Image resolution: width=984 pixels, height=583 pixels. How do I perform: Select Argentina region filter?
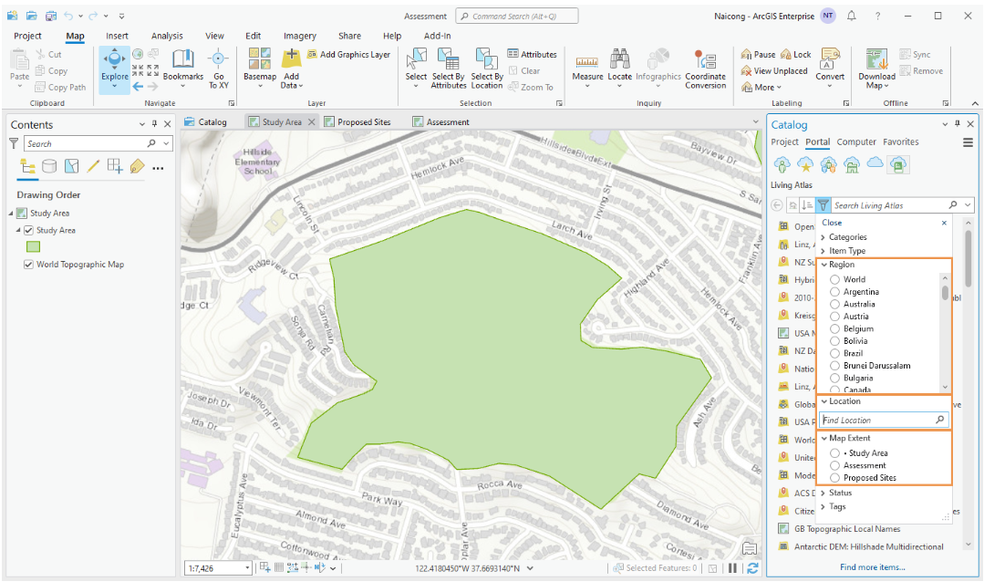click(835, 292)
